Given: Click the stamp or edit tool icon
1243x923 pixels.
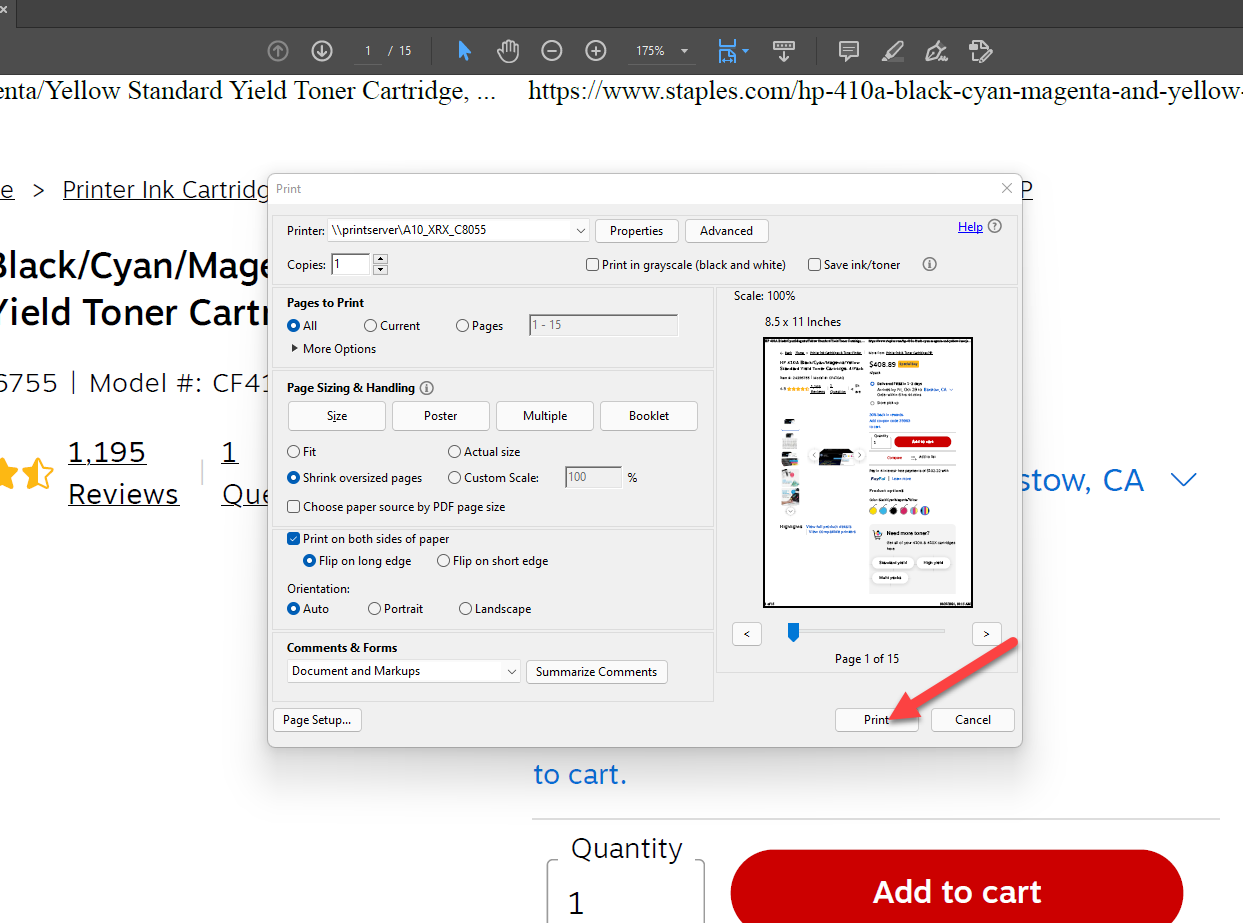Looking at the screenshot, I should [980, 51].
